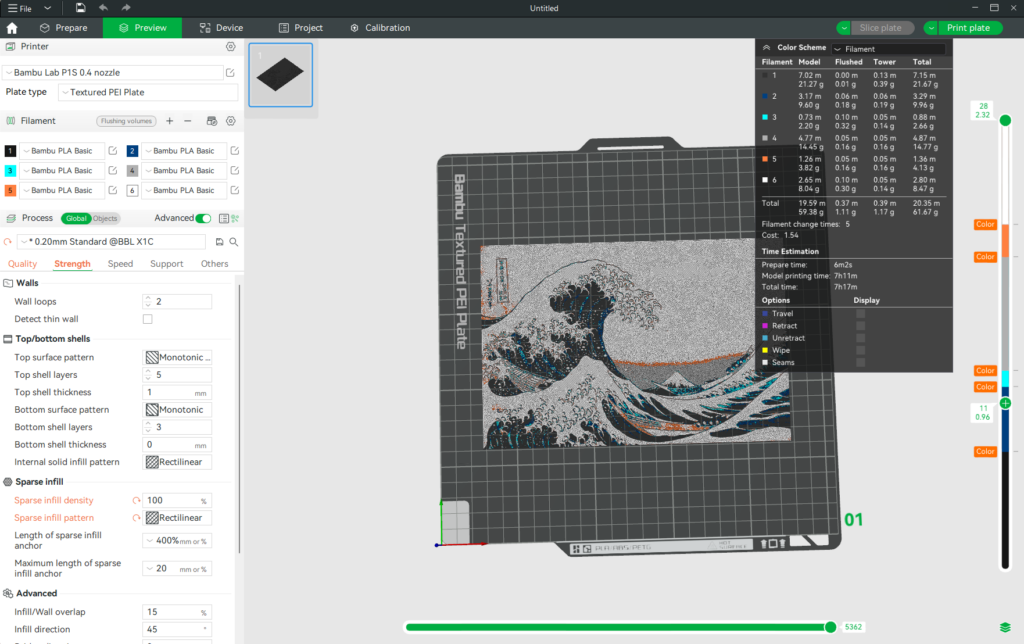Image resolution: width=1024 pixels, height=644 pixels.
Task: Click the Slice plate button
Action: coord(881,28)
